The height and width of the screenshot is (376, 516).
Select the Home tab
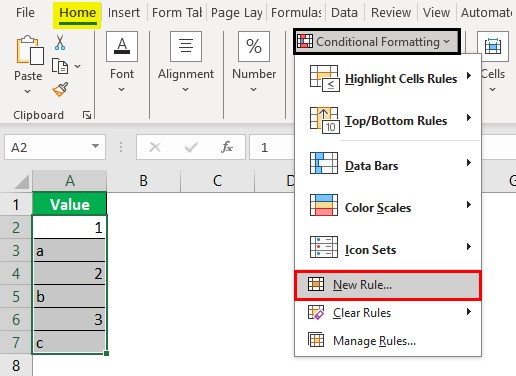coord(77,14)
